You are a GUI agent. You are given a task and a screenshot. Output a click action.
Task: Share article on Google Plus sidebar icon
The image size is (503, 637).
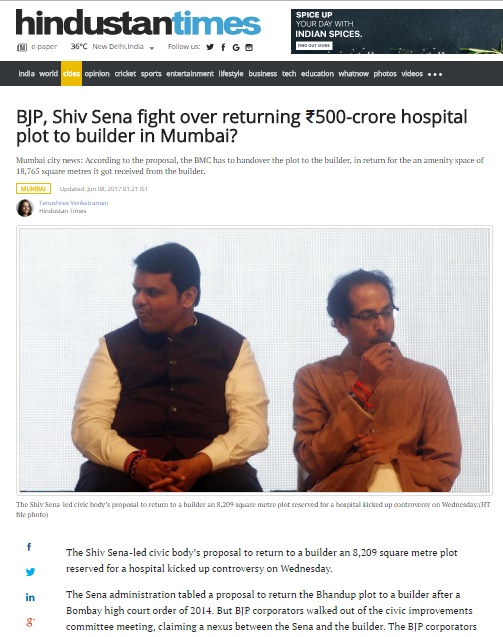click(x=30, y=622)
